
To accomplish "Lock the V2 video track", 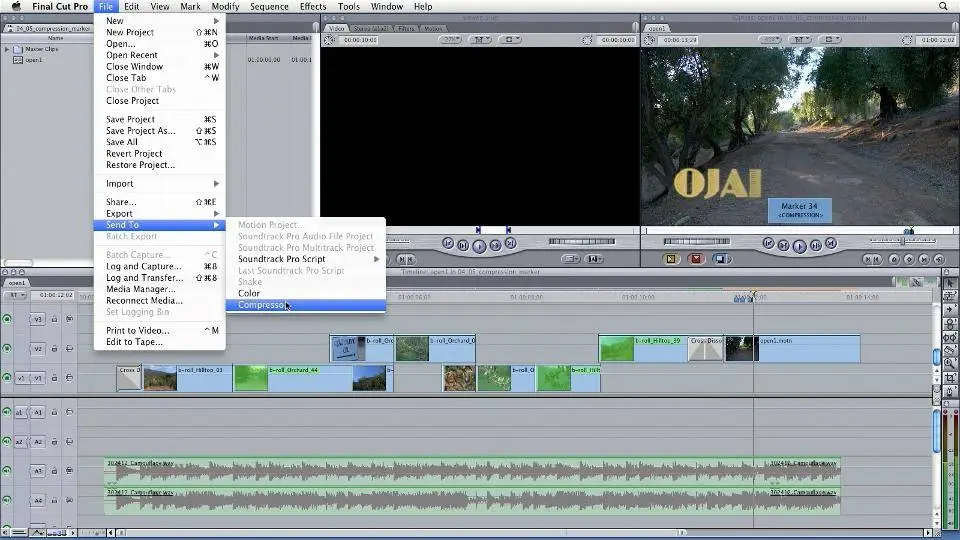I will [x=54, y=348].
